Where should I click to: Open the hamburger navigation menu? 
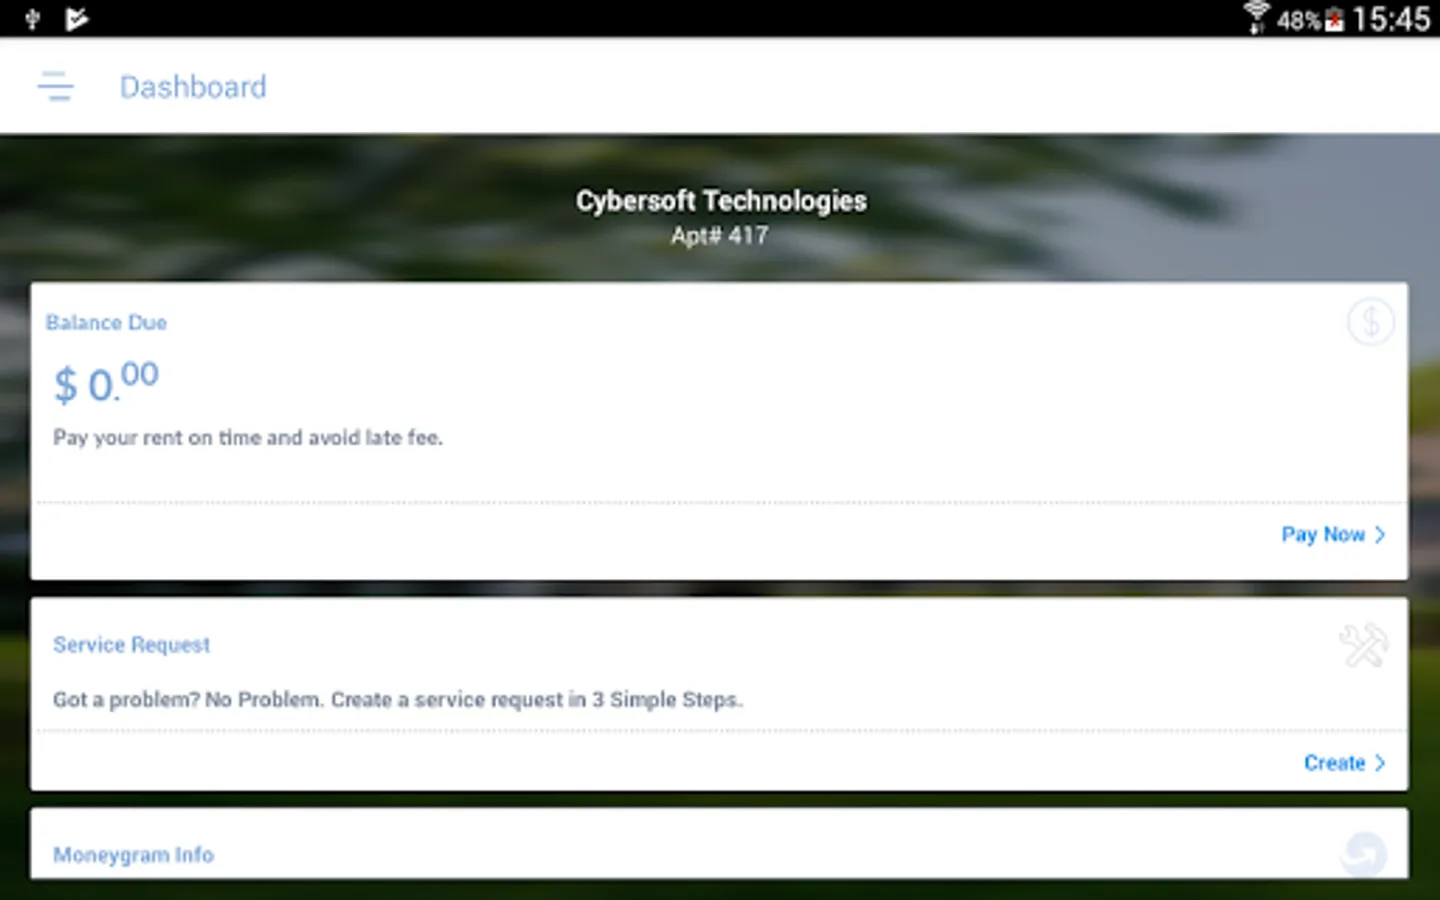[56, 87]
